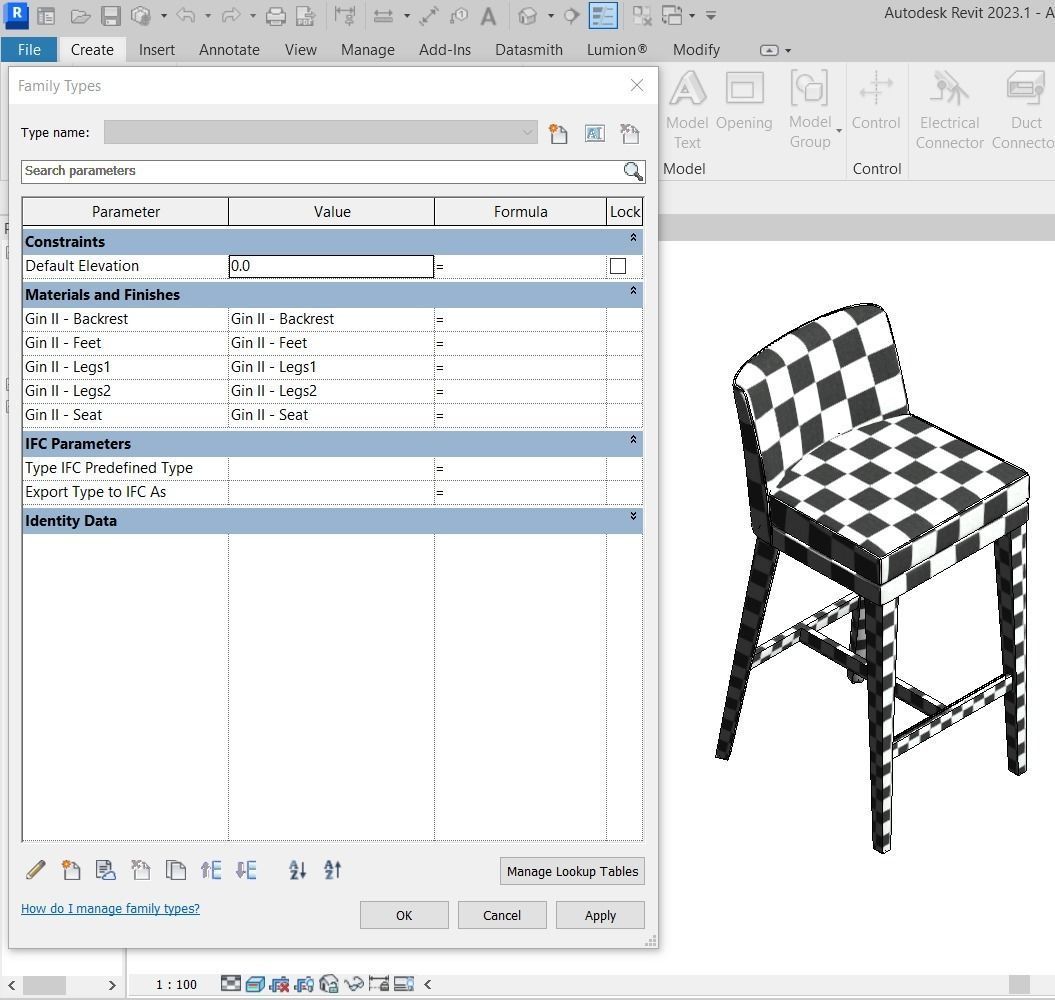The width and height of the screenshot is (1055, 1000).
Task: Open the Customize Quick Access Toolbar dropdown
Action: pyautogui.click(x=711, y=15)
